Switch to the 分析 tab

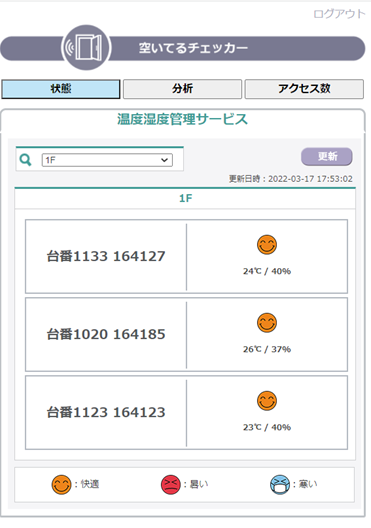182,89
